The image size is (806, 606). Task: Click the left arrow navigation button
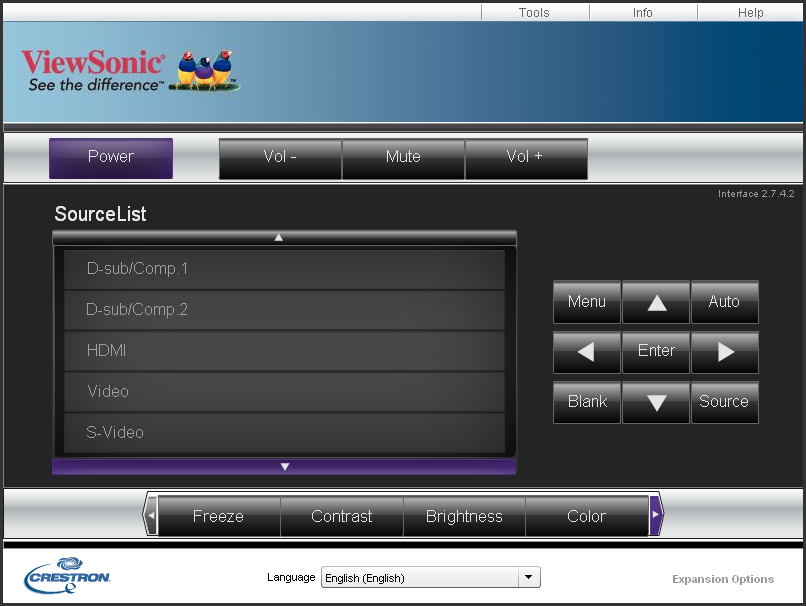(587, 352)
